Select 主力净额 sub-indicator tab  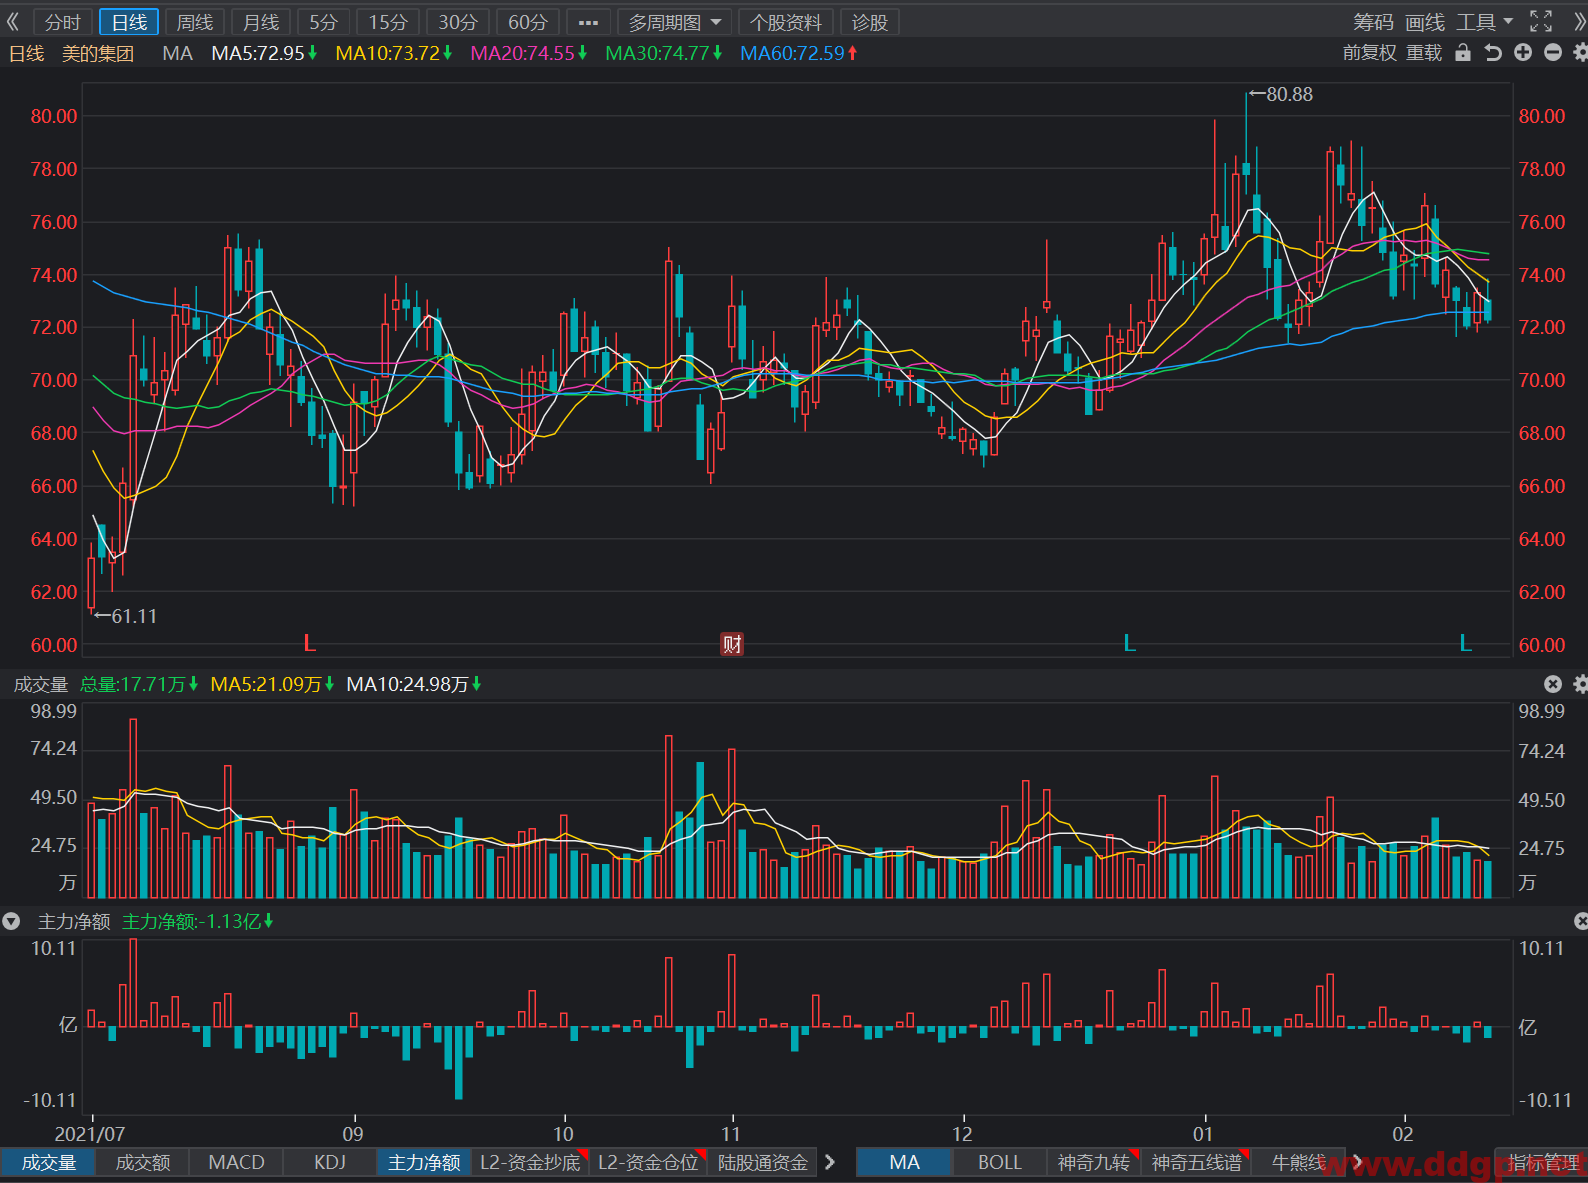(x=424, y=1162)
